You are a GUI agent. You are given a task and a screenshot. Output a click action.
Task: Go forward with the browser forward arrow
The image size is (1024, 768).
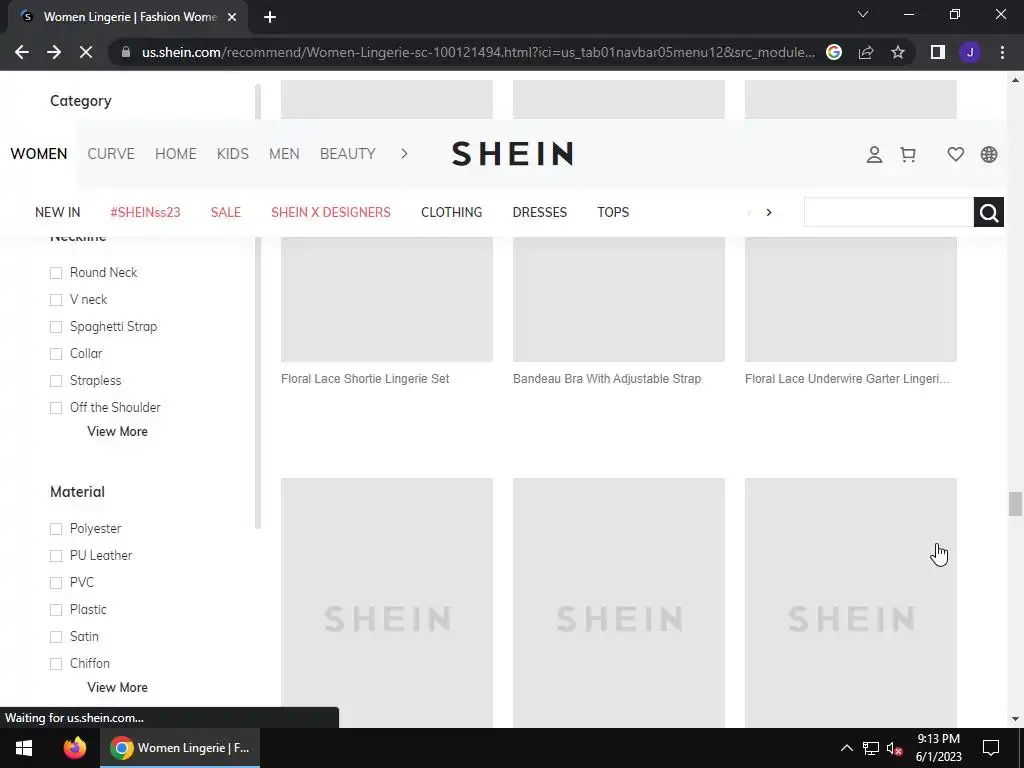point(54,52)
